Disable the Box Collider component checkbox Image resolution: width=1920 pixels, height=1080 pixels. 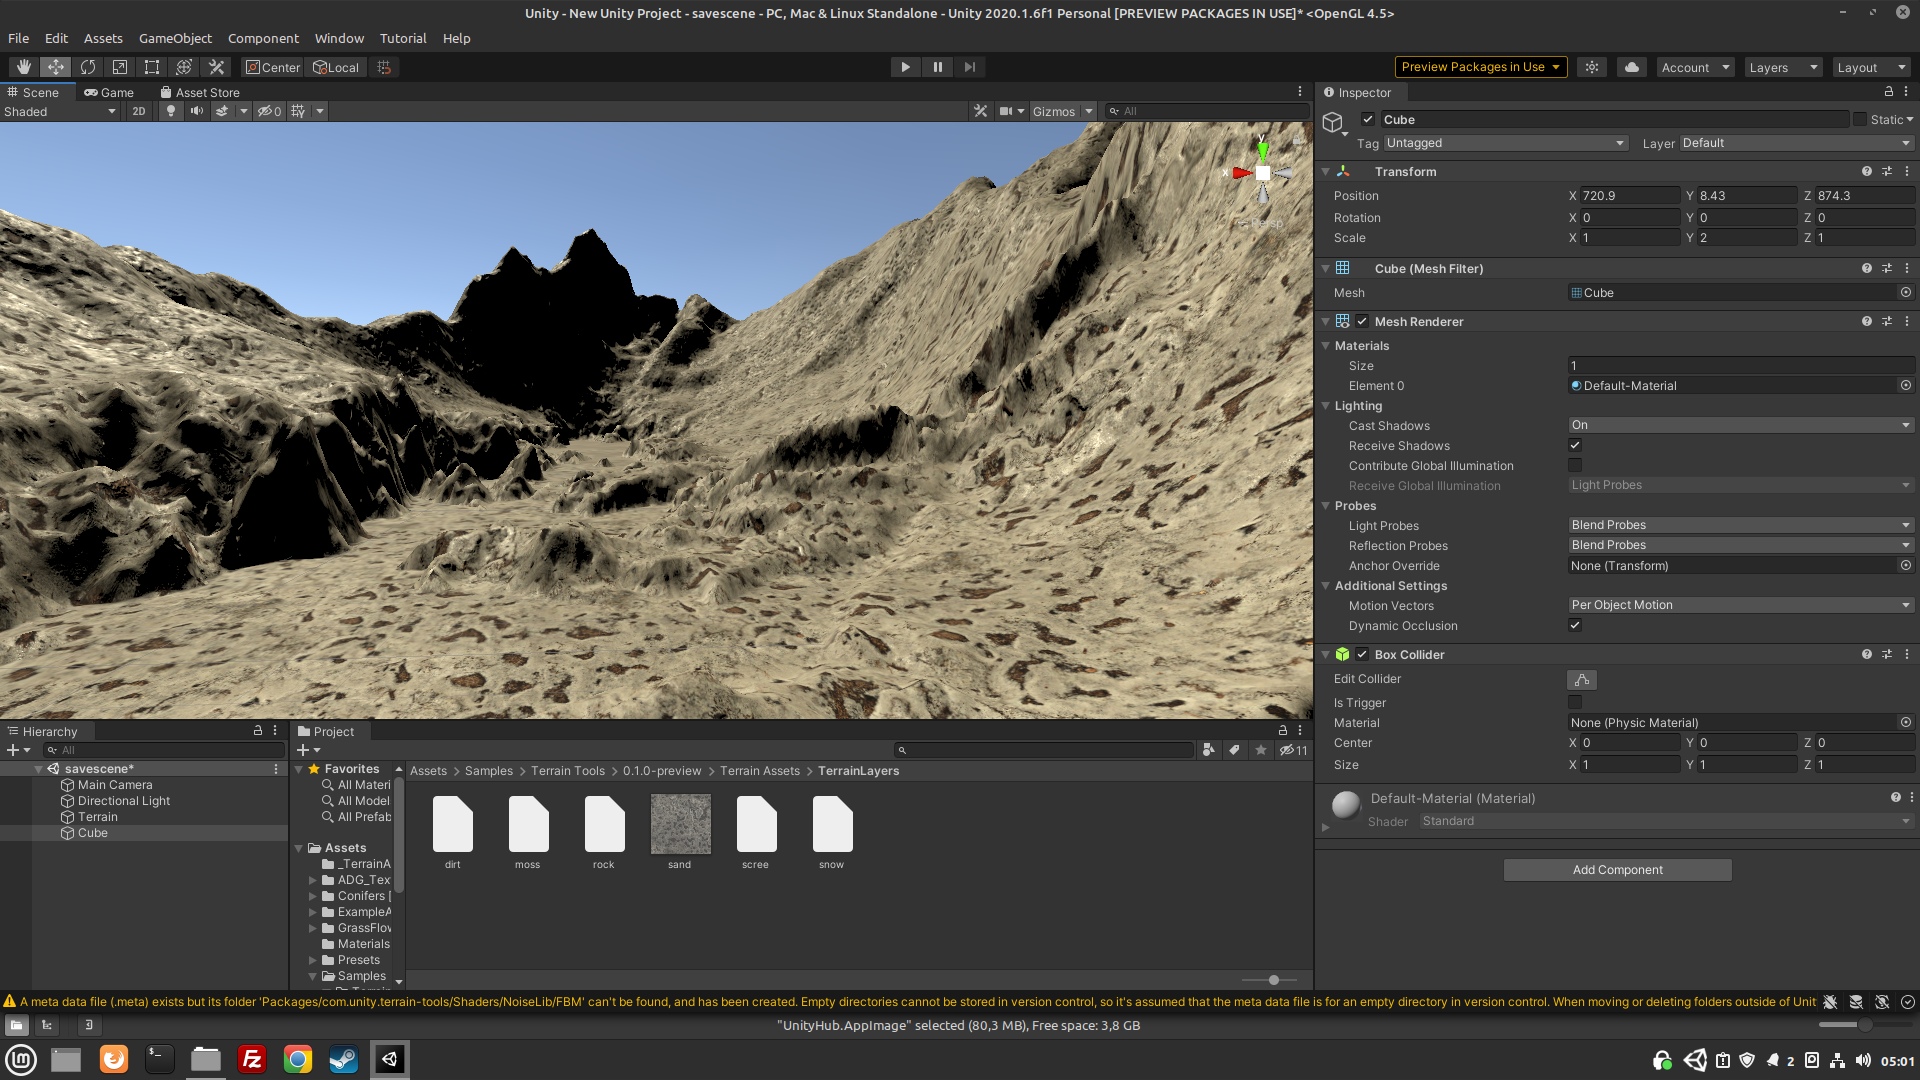[x=1362, y=654]
